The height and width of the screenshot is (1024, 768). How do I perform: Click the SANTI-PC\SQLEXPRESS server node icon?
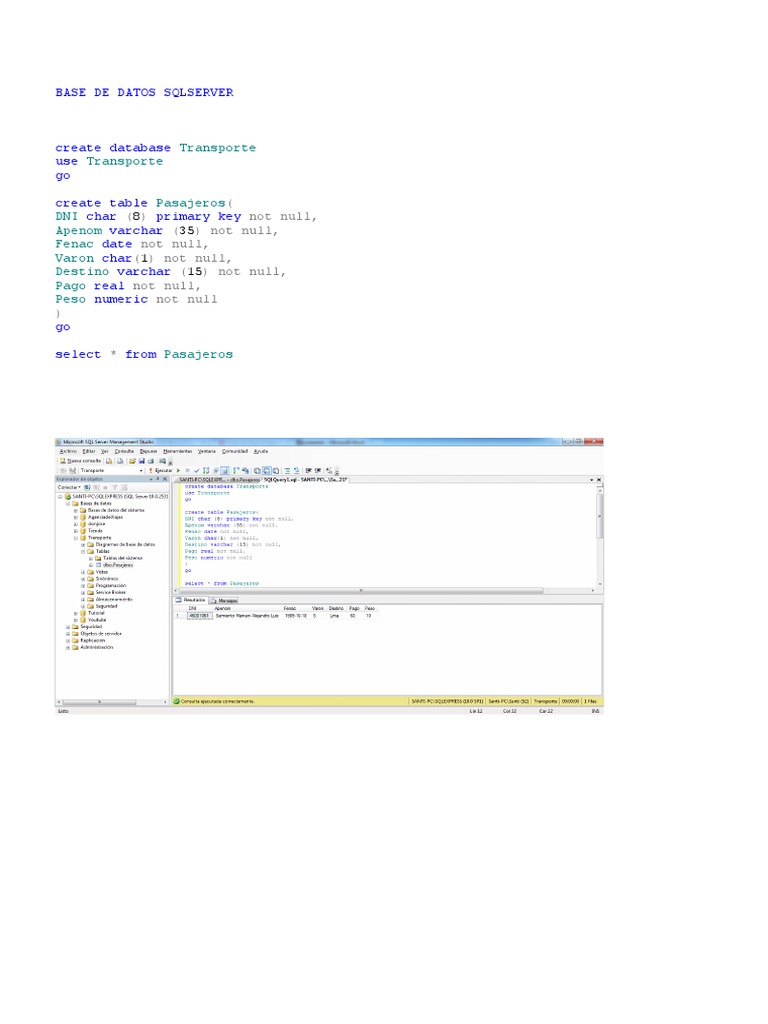[x=68, y=496]
